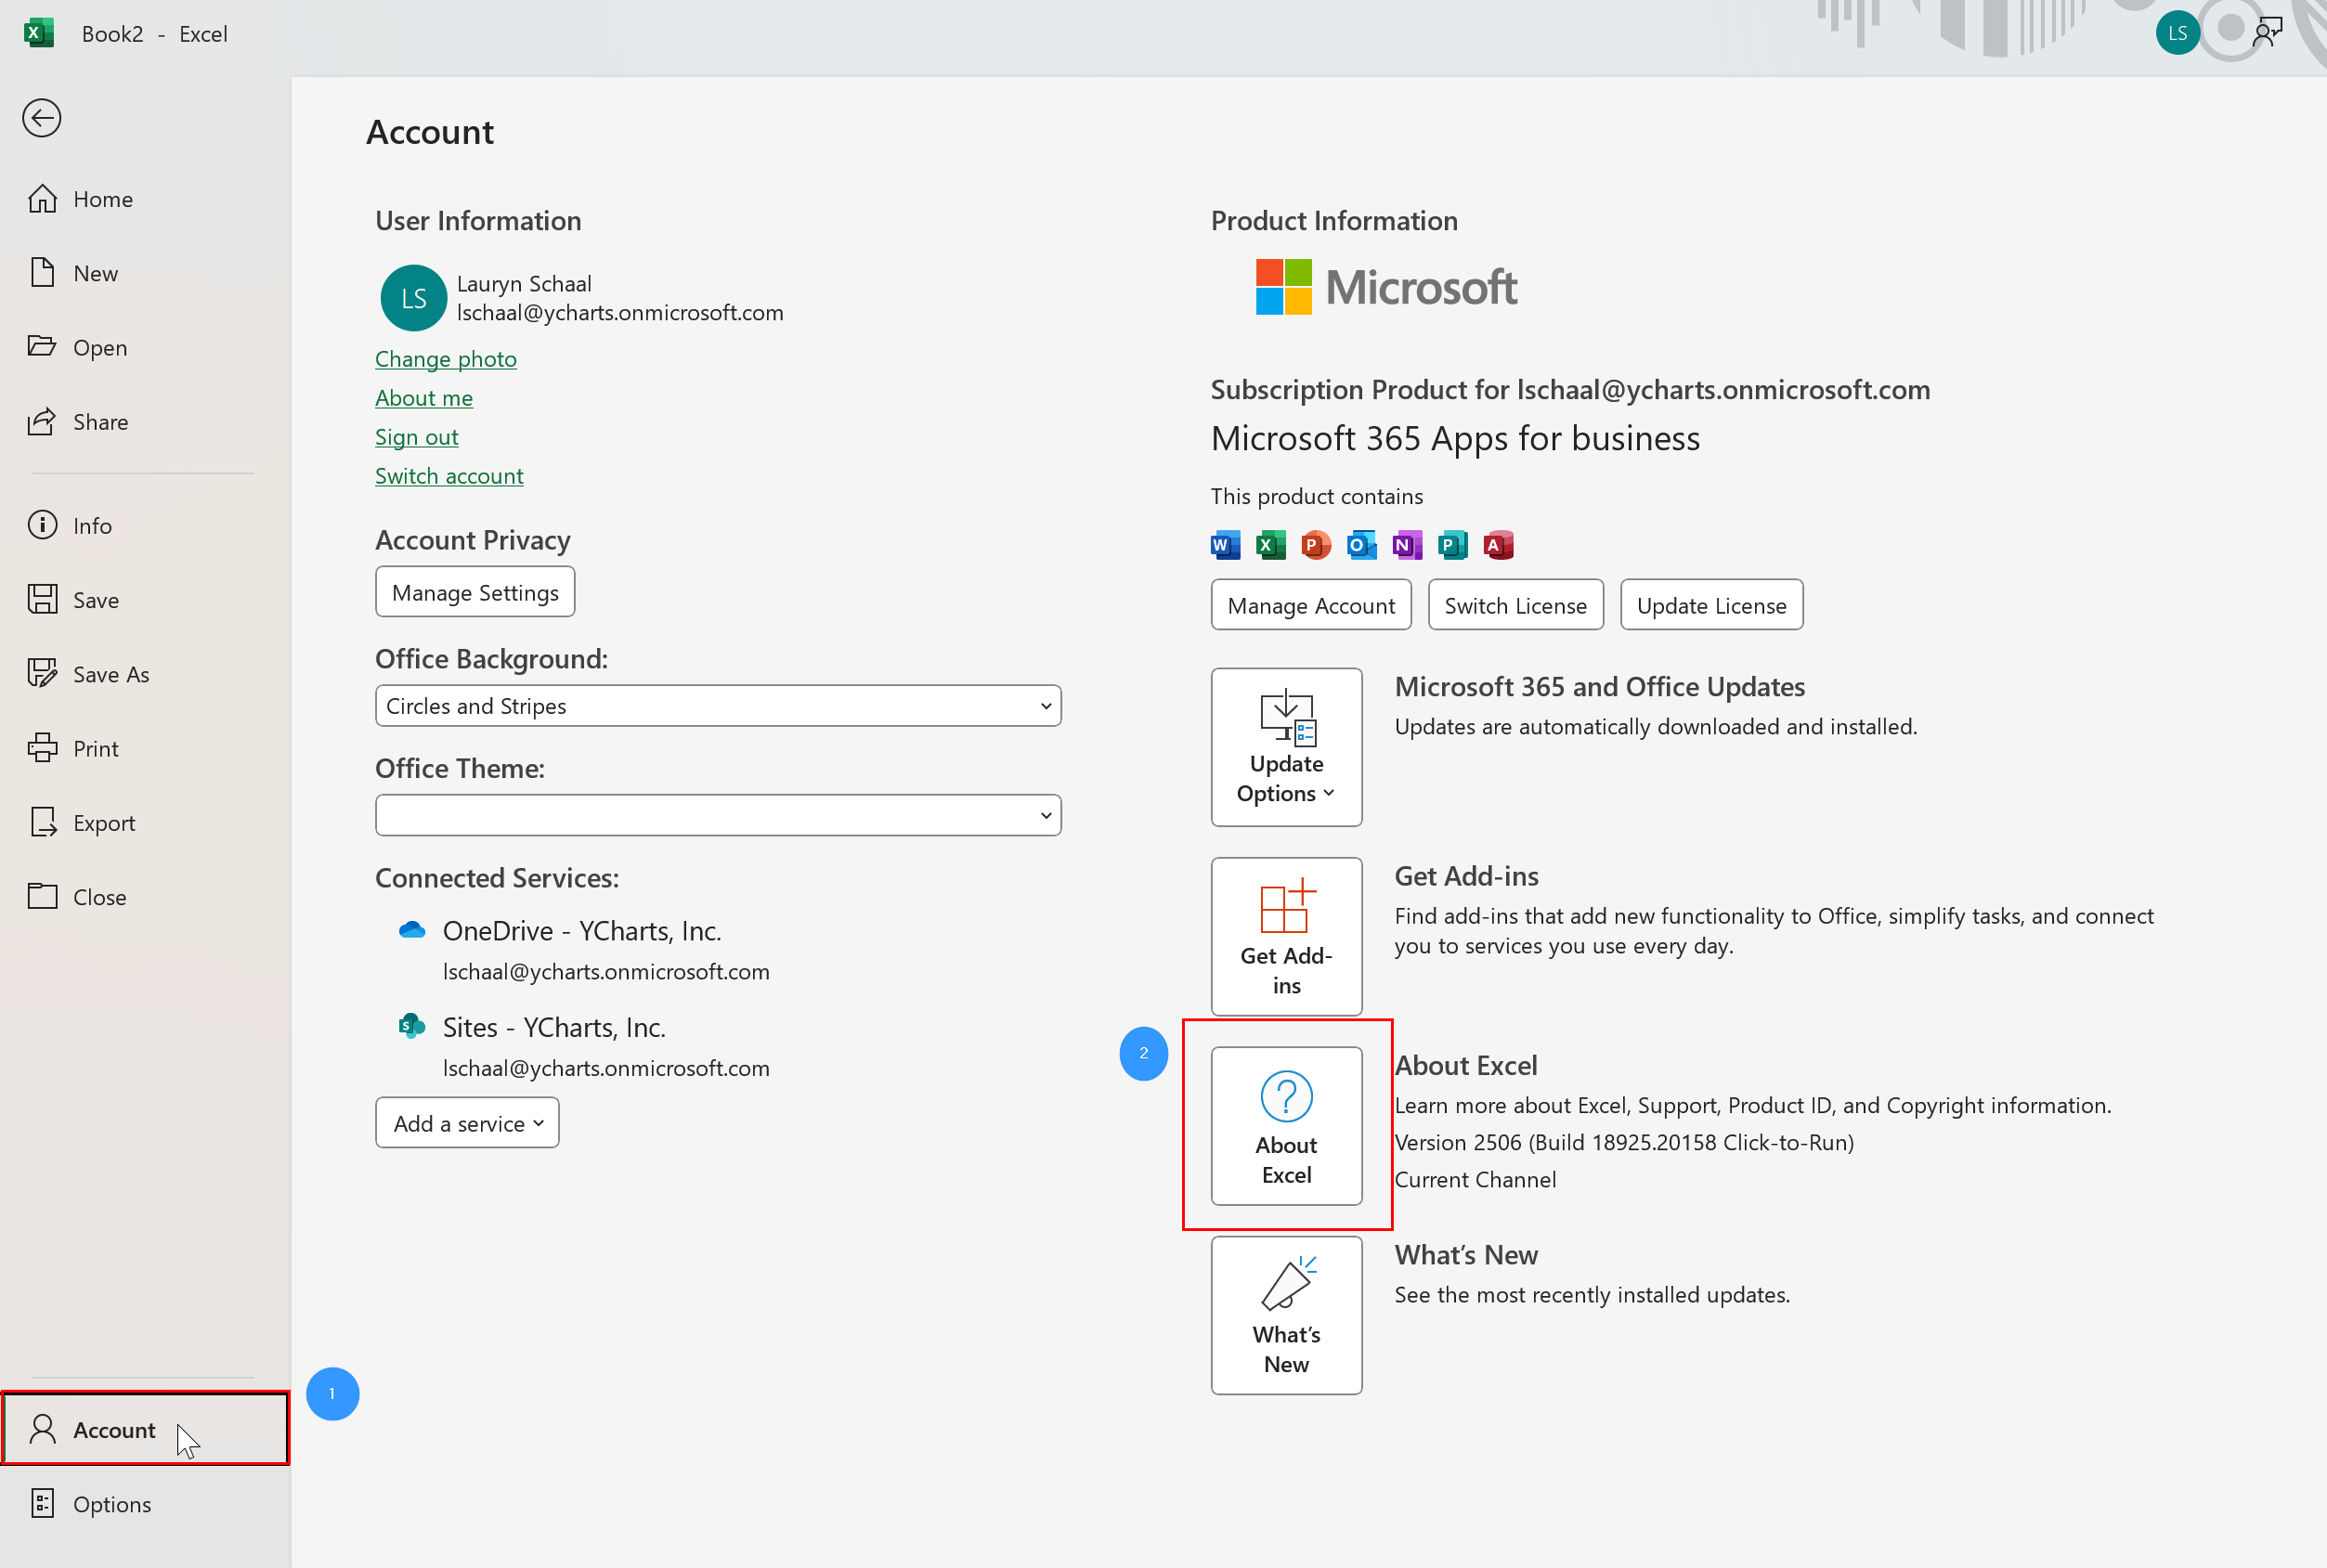This screenshot has width=2327, height=1568.
Task: Click the Access app icon in product list
Action: (1498, 545)
